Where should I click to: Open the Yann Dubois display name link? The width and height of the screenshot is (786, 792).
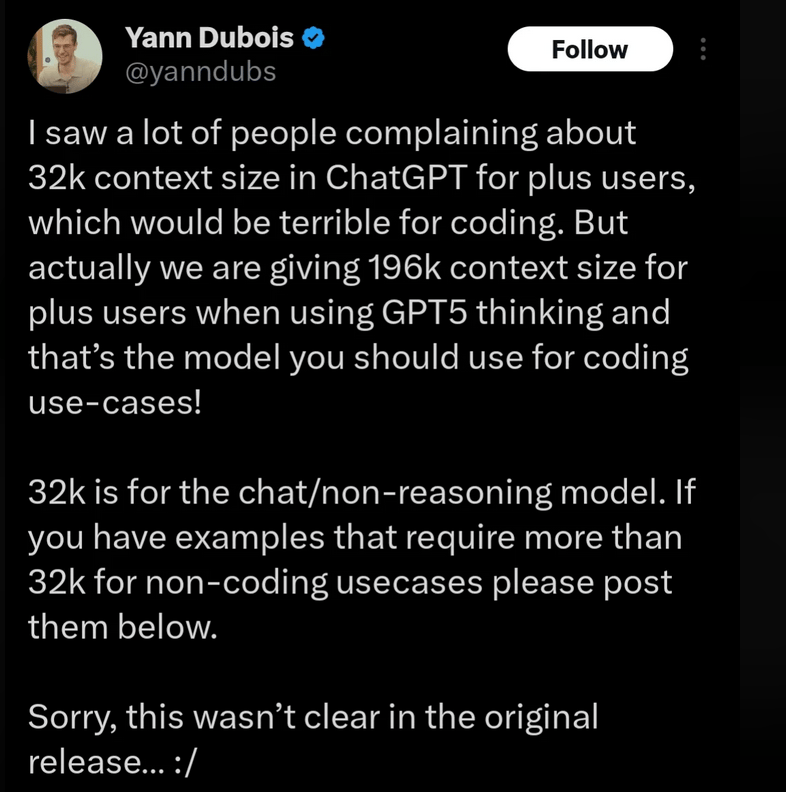pyautogui.click(x=209, y=38)
